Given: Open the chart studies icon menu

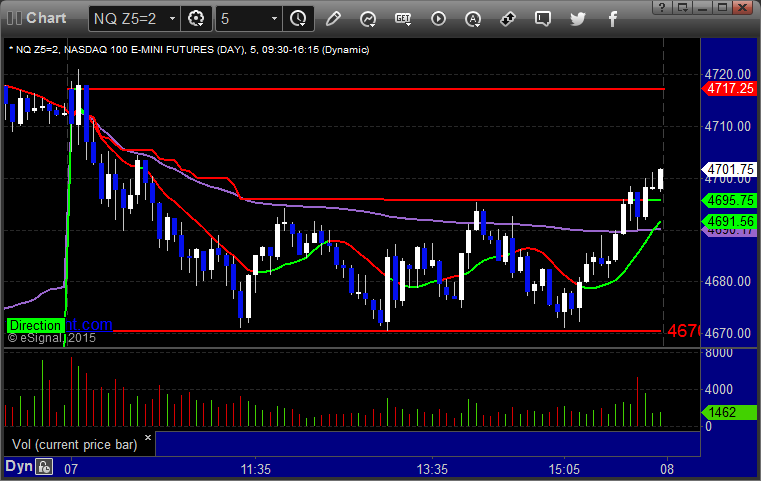Looking at the screenshot, I should pyautogui.click(x=368, y=19).
